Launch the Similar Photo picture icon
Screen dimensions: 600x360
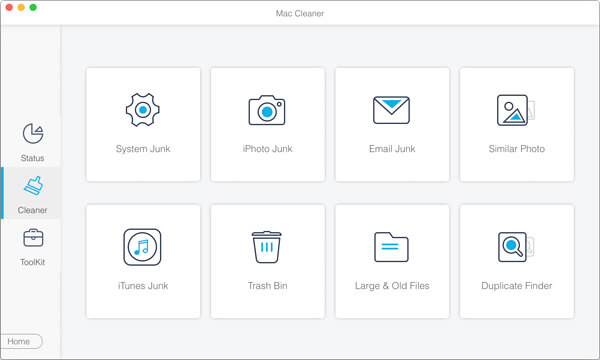(516, 110)
